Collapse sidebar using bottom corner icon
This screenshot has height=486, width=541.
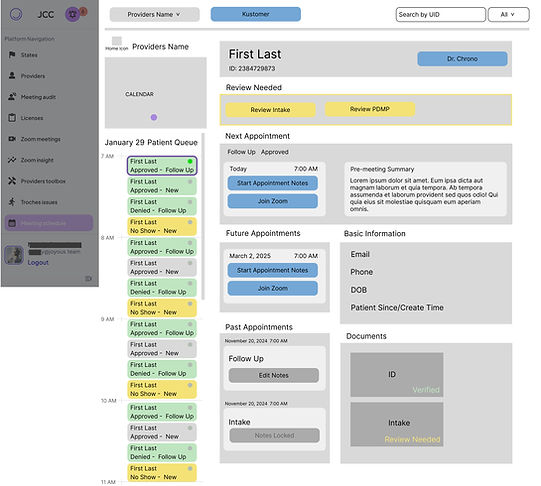88,278
